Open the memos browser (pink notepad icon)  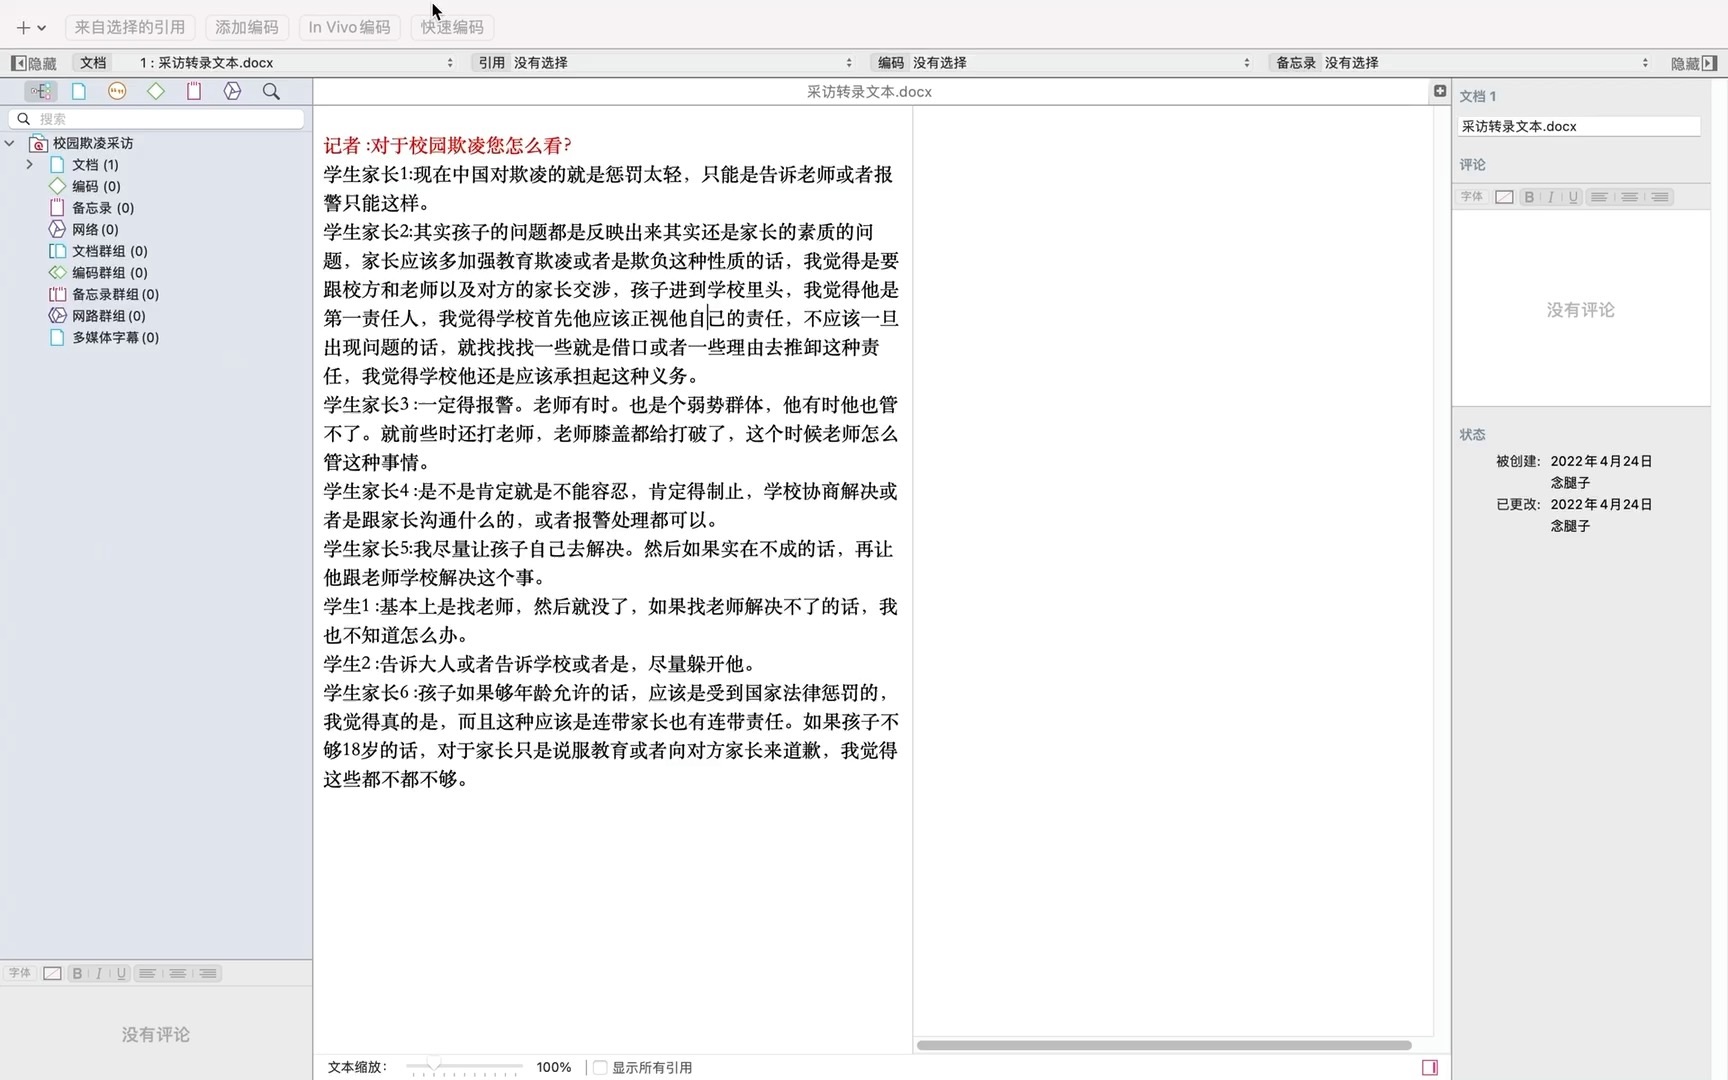pyautogui.click(x=194, y=91)
